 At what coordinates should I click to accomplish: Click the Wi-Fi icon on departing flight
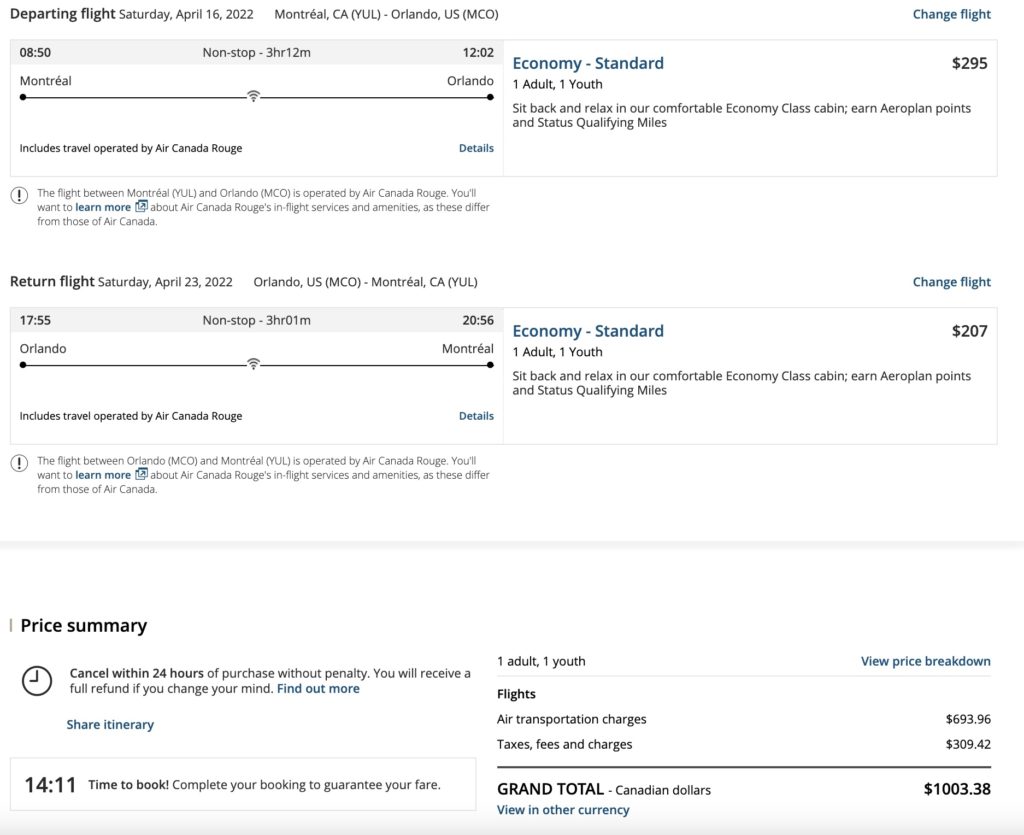254,96
